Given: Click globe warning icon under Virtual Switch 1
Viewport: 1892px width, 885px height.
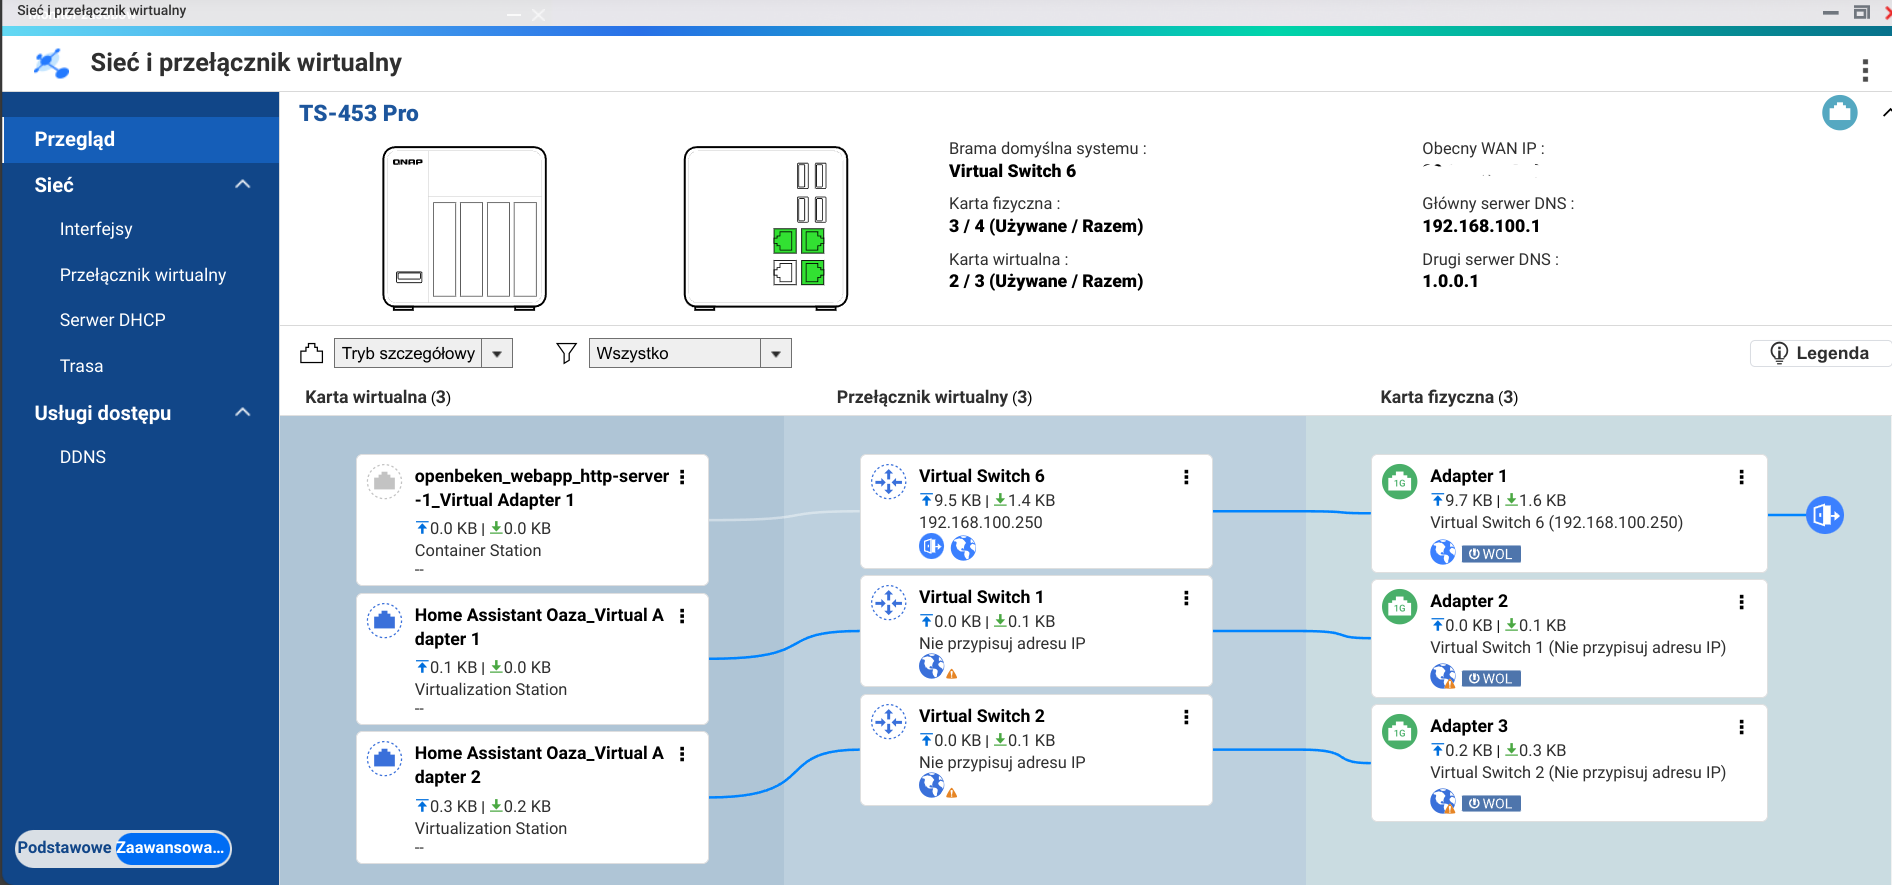Looking at the screenshot, I should click(x=938, y=667).
